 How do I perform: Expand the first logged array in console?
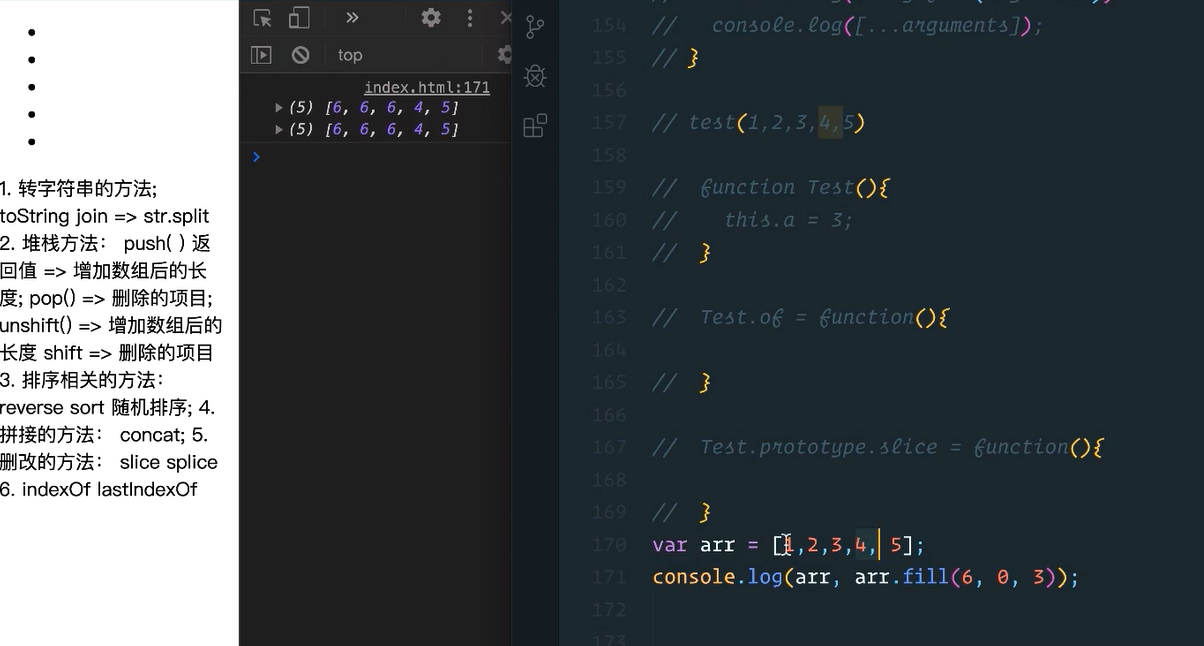point(279,107)
